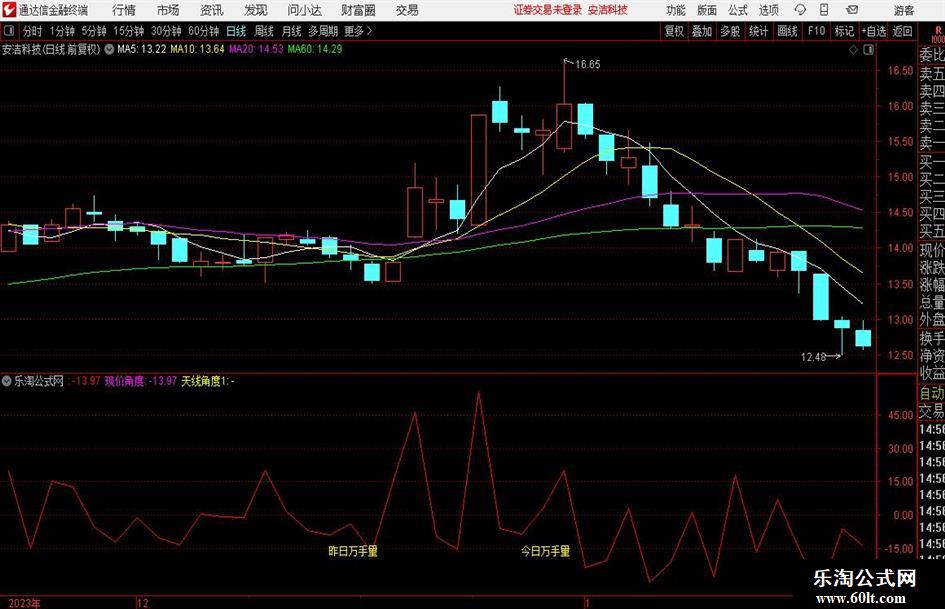Viewport: 945px width, 609px height.
Task: Click the 16.65 high price marker
Action: (x=588, y=65)
